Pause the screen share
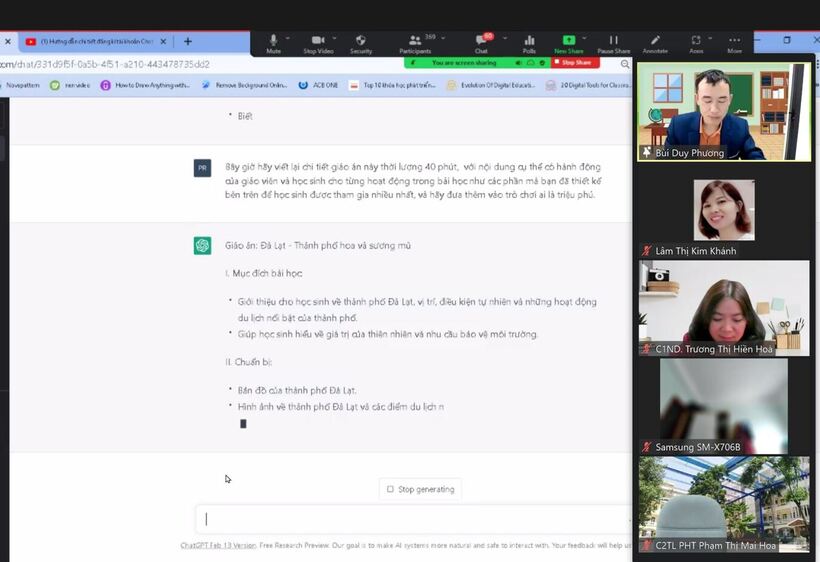This screenshot has height=562, width=820. point(613,41)
